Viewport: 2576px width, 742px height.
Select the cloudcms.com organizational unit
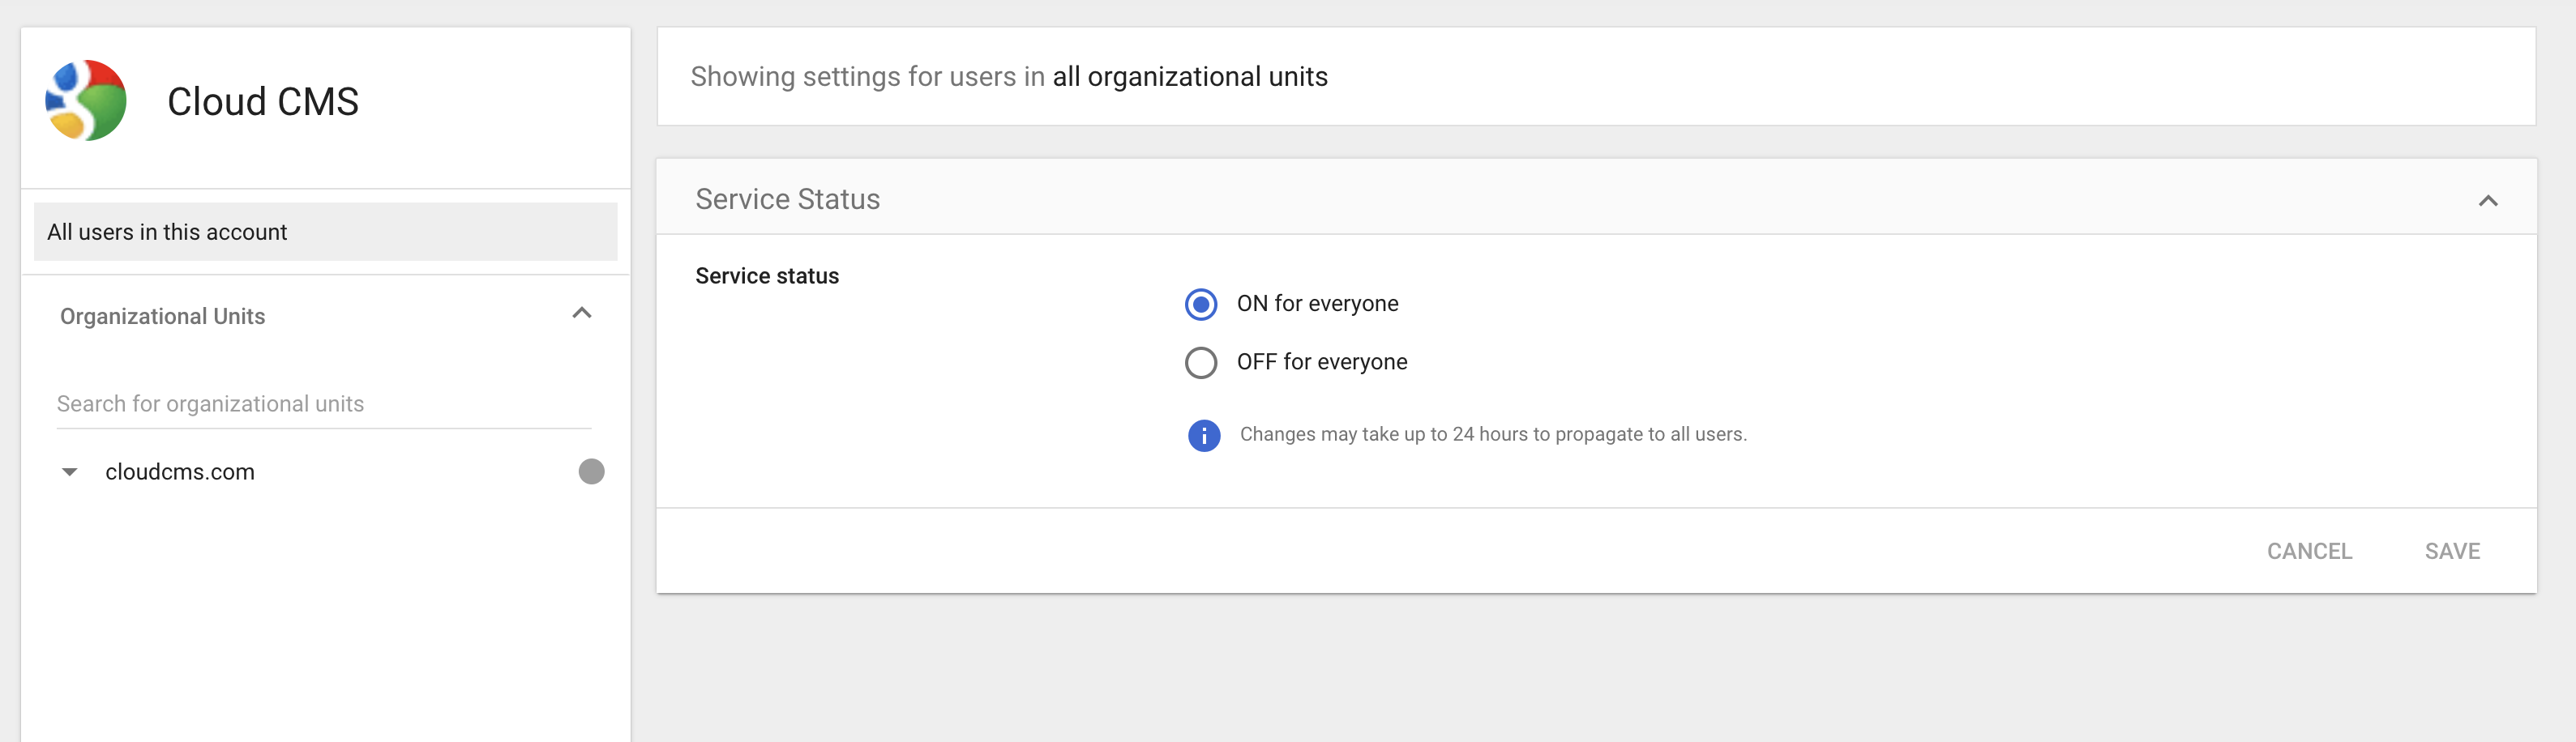tap(180, 472)
